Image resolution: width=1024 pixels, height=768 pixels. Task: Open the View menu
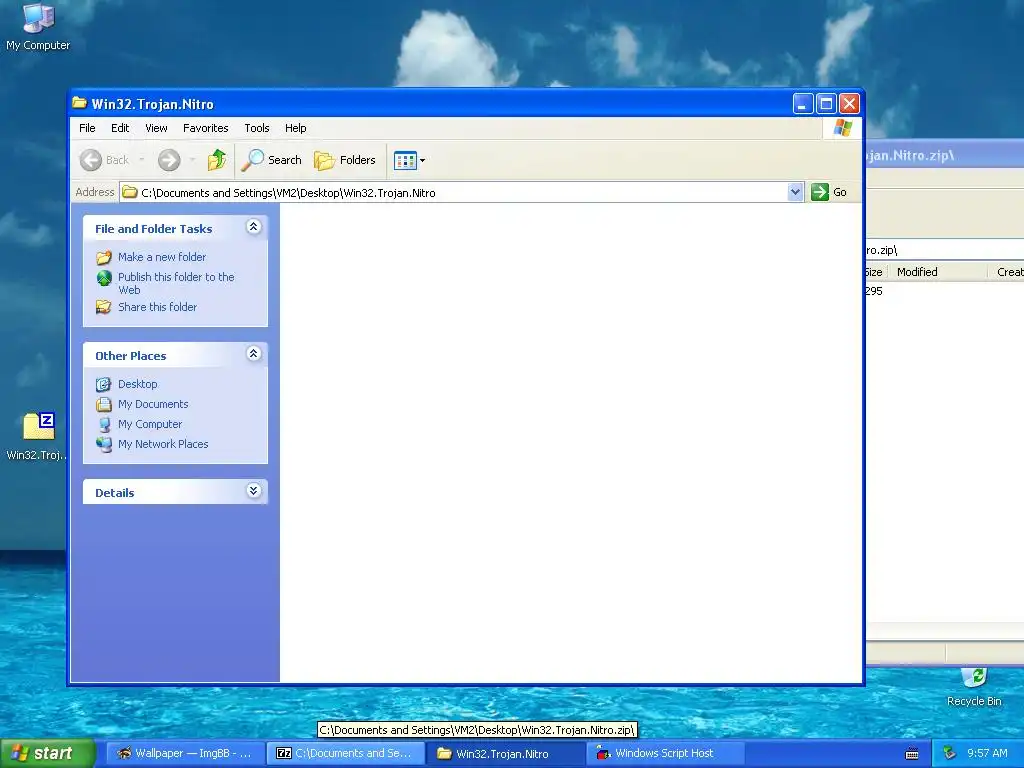click(x=156, y=128)
